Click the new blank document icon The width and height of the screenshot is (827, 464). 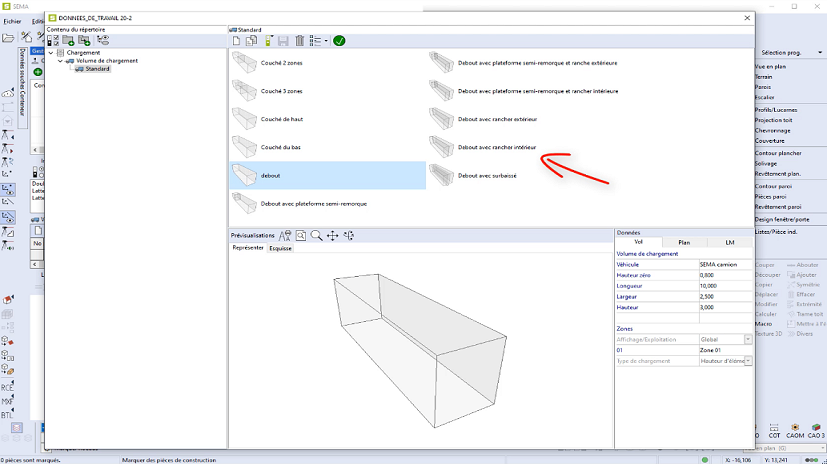click(x=237, y=41)
